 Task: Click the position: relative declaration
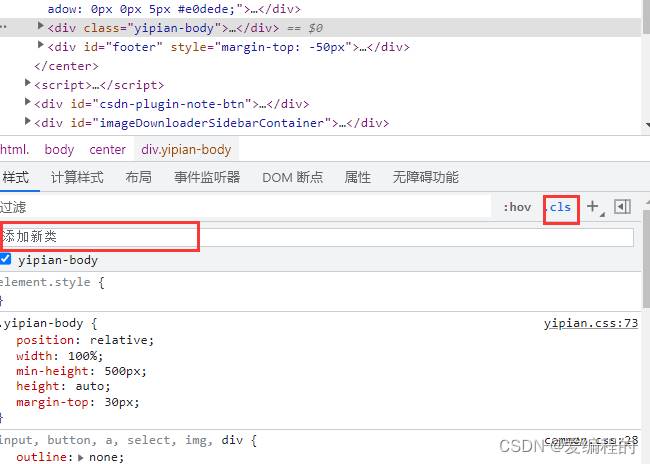[x=85, y=340]
